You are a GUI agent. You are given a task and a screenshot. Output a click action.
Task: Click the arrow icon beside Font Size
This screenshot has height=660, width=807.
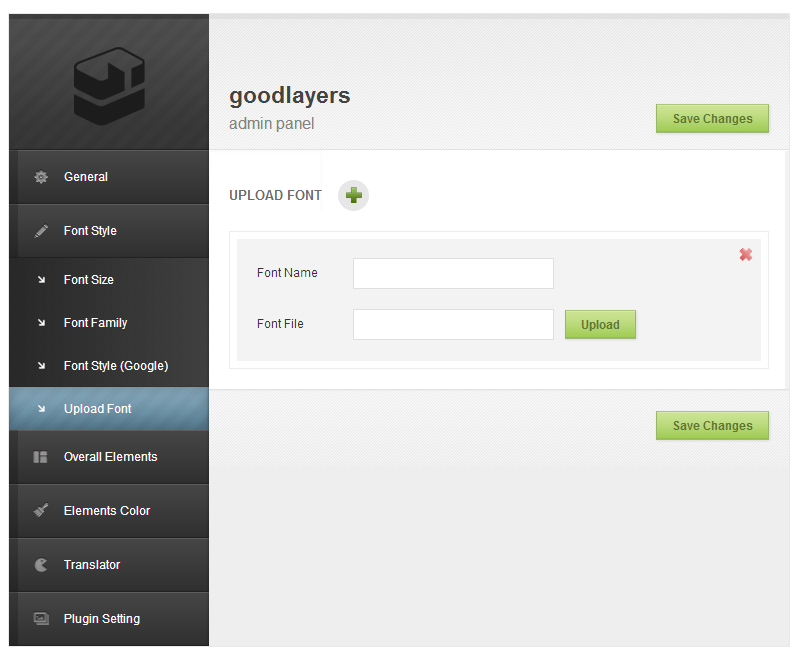tap(42, 280)
